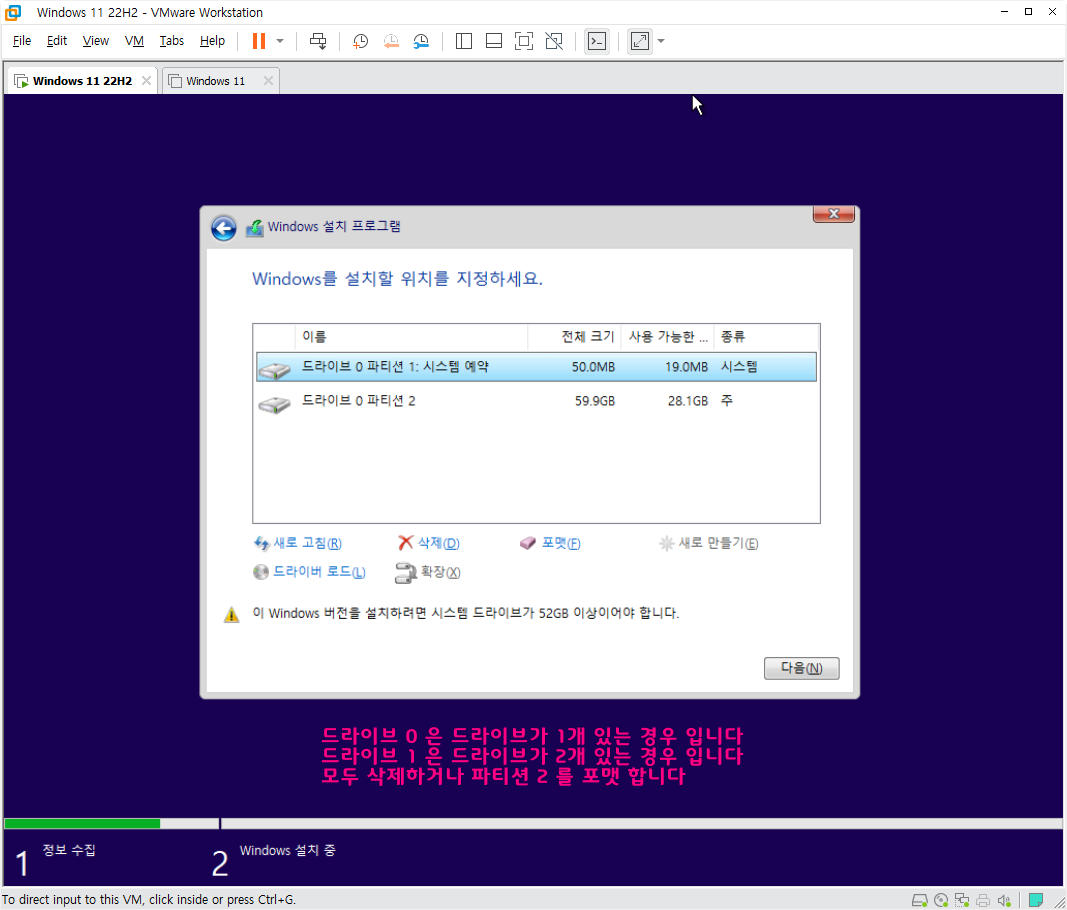Open the Tabs menu
1067x910 pixels.
coord(171,41)
